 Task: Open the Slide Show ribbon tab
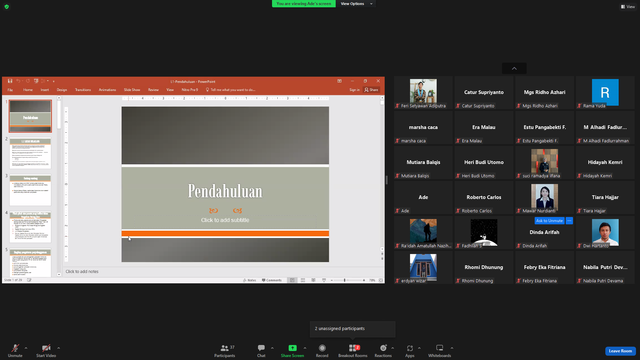[132, 90]
